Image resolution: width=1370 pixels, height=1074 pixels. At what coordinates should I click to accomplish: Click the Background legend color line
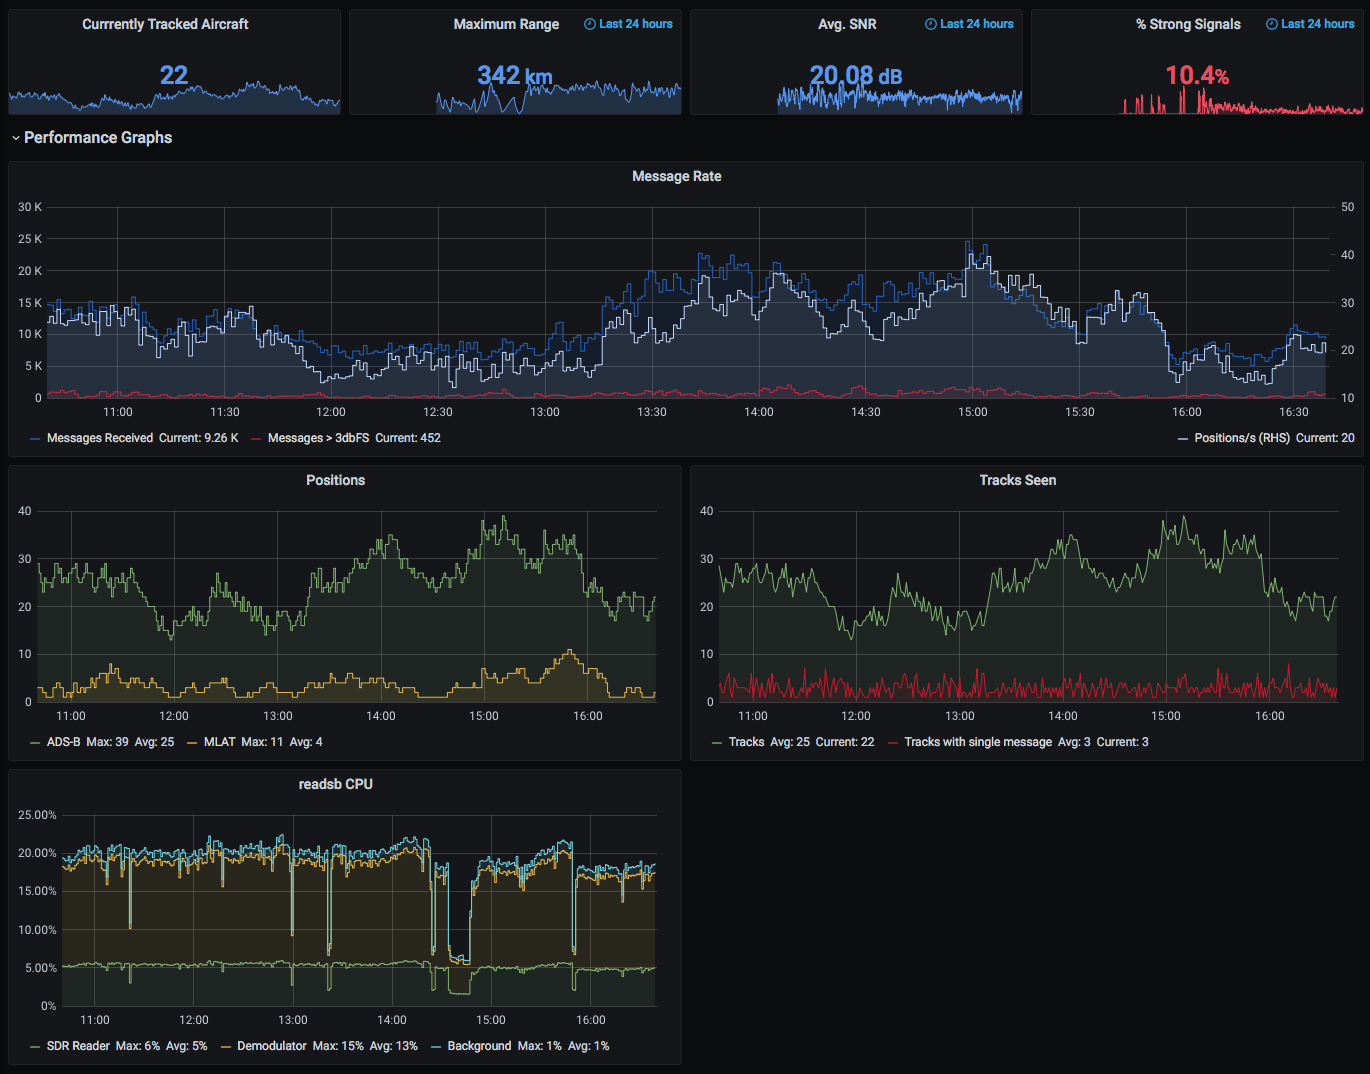(436, 1047)
